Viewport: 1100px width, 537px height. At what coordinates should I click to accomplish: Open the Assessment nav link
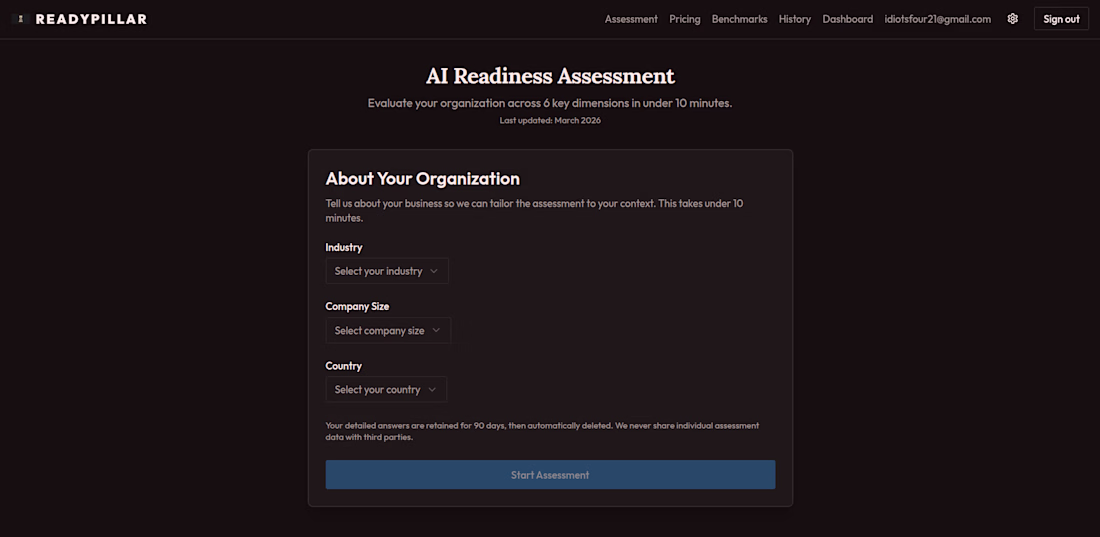[631, 19]
